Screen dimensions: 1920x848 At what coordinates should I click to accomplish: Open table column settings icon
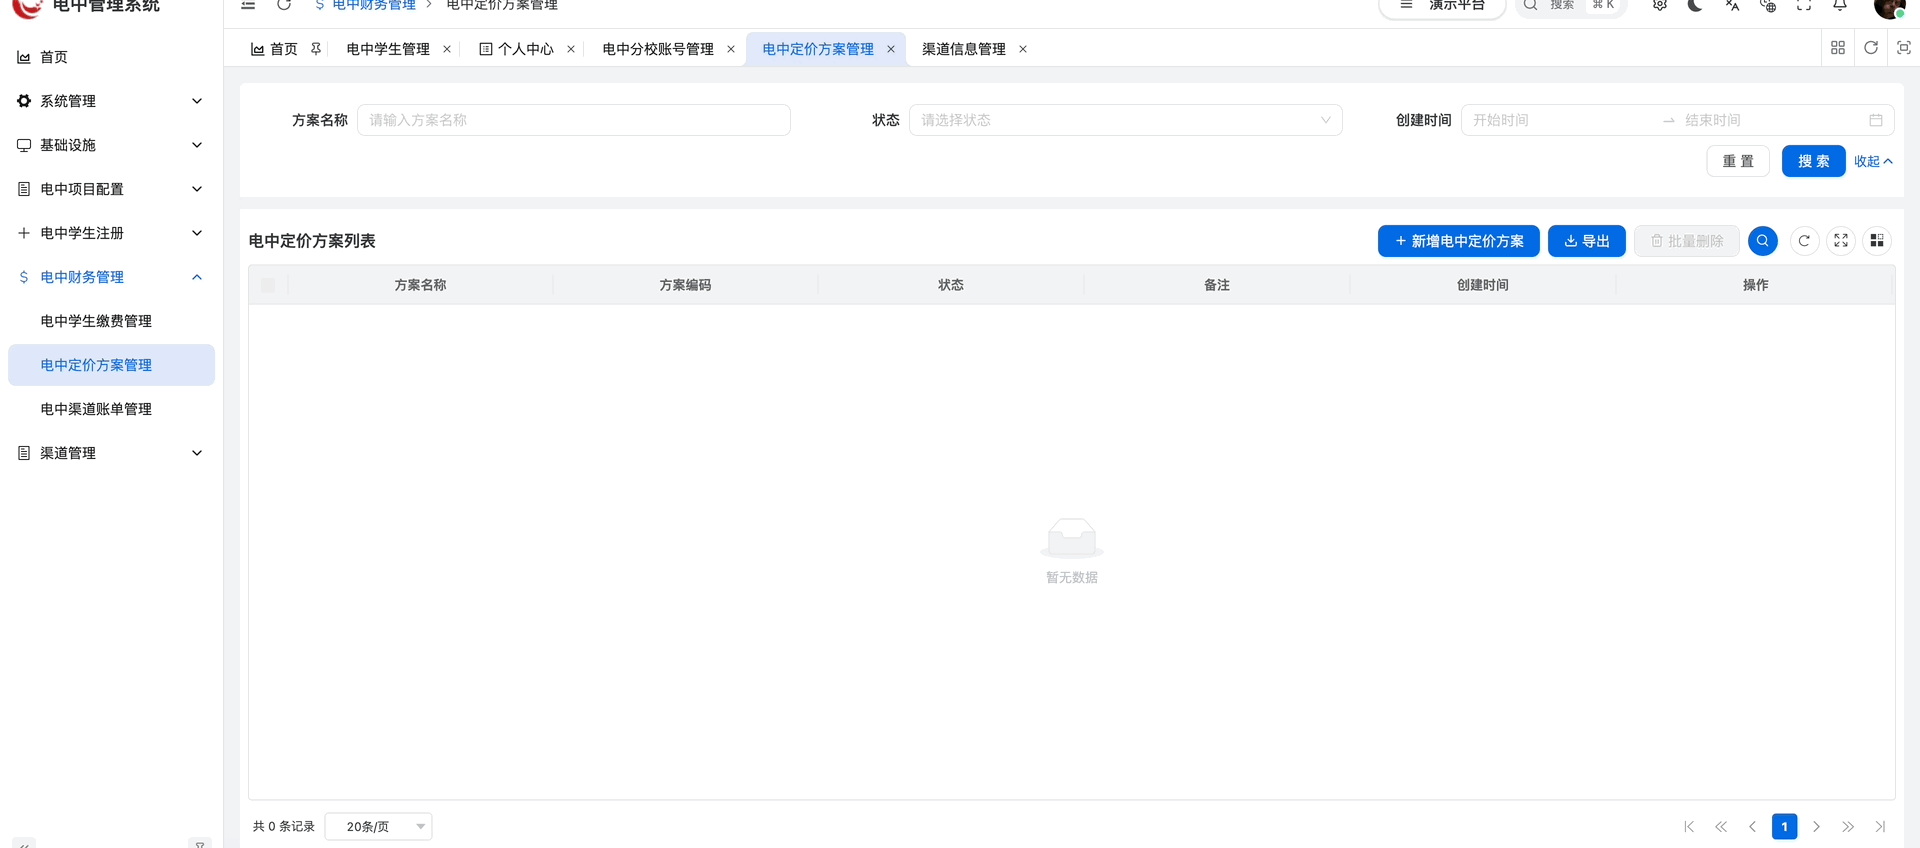point(1877,241)
